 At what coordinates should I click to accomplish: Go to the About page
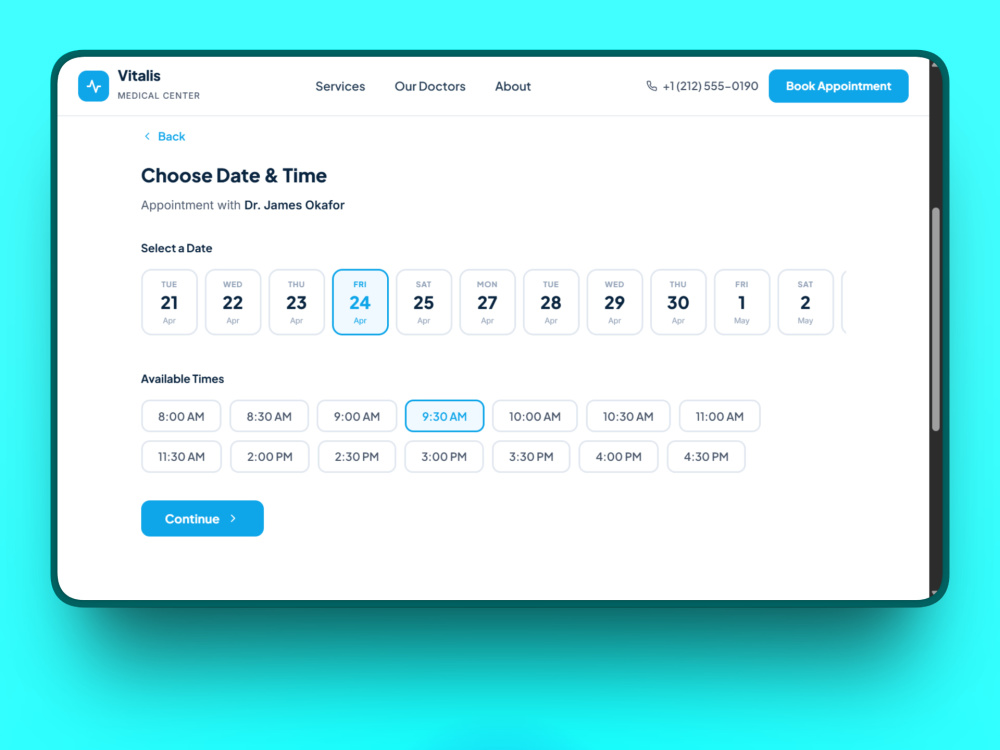pyautogui.click(x=513, y=86)
